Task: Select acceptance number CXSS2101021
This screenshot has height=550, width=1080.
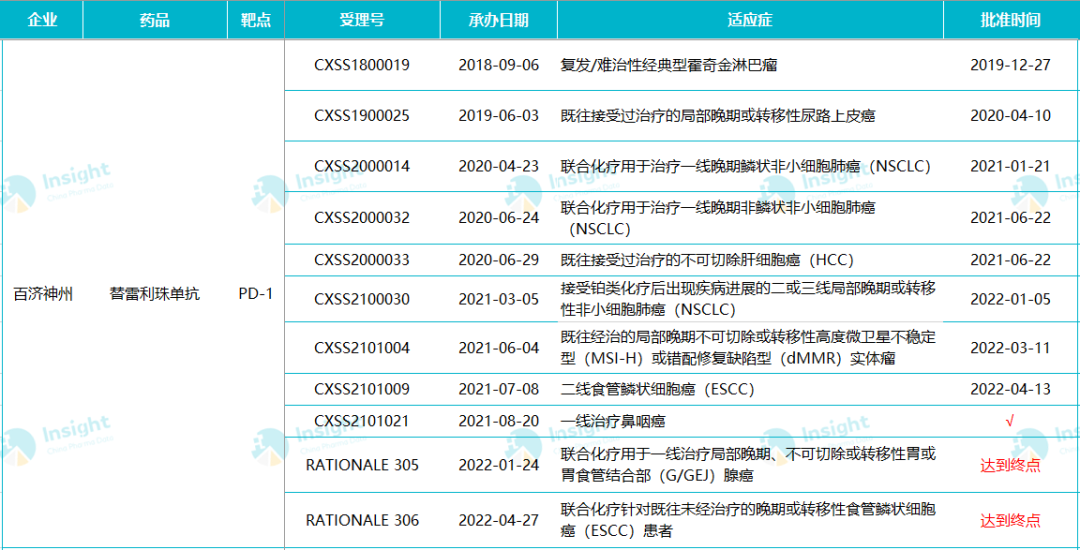Action: tap(362, 421)
